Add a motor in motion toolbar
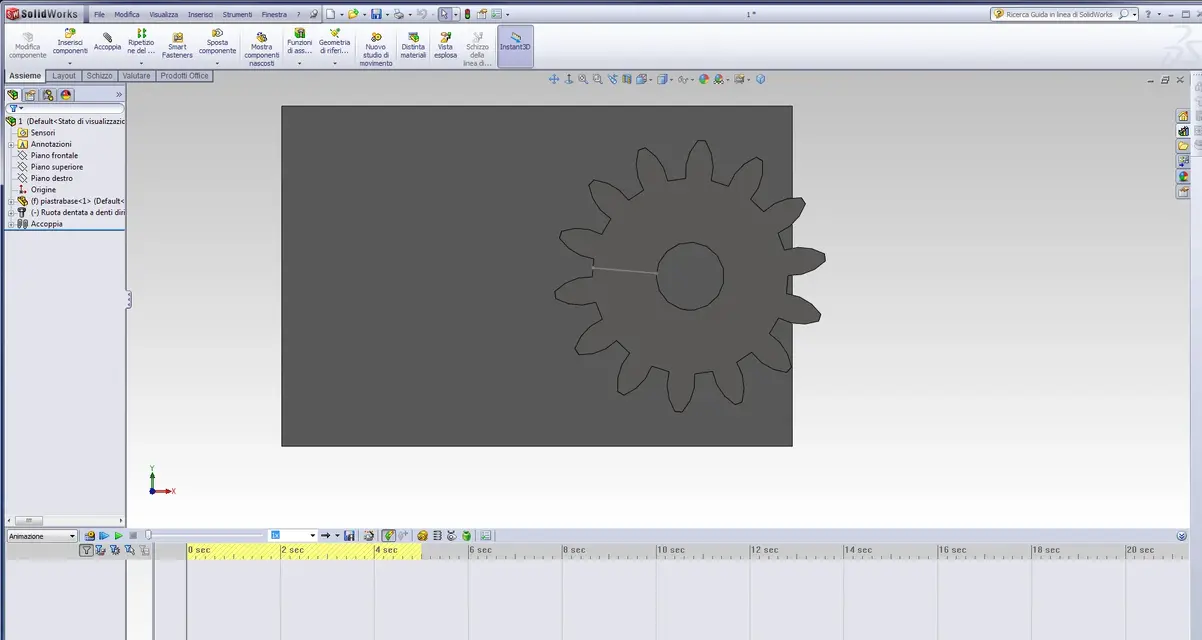 coord(423,536)
